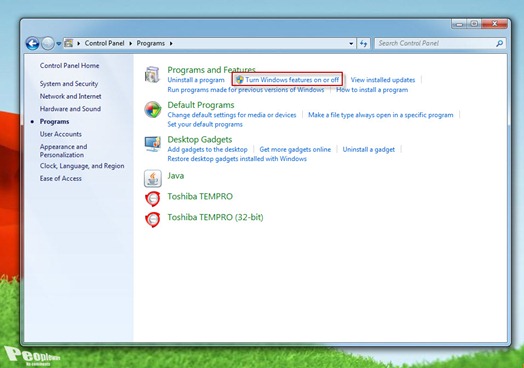Open the Desktop Gadgets monitor icon
524x368 pixels.
pos(153,144)
